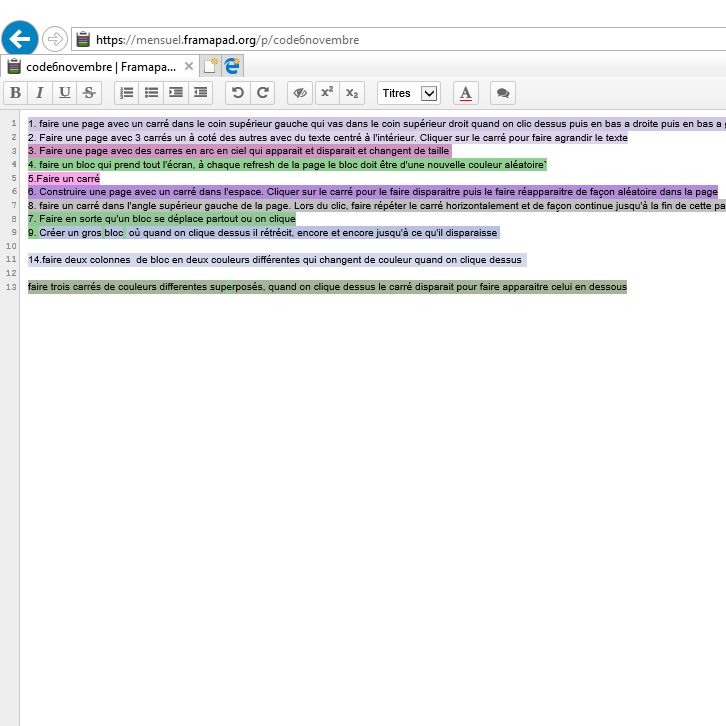Redo the last undone edit
The width and height of the screenshot is (726, 726).
click(263, 93)
